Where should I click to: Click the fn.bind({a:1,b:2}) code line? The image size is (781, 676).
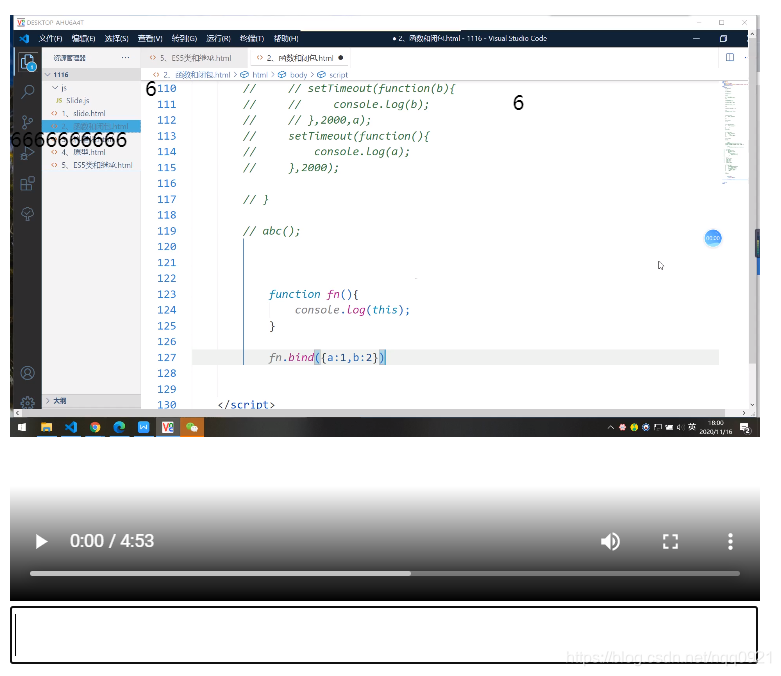tap(327, 358)
